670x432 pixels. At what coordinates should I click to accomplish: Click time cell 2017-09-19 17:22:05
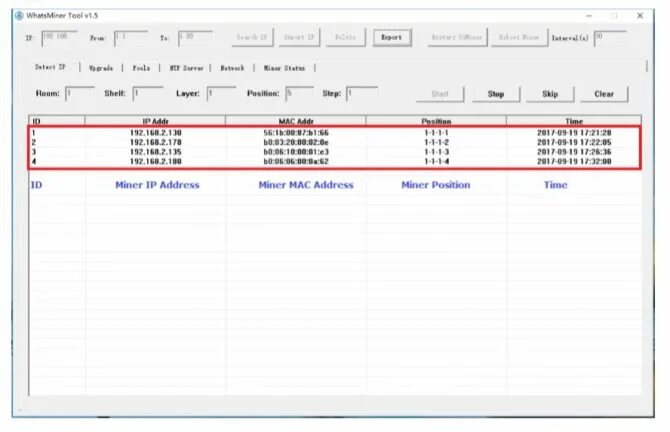(x=574, y=142)
